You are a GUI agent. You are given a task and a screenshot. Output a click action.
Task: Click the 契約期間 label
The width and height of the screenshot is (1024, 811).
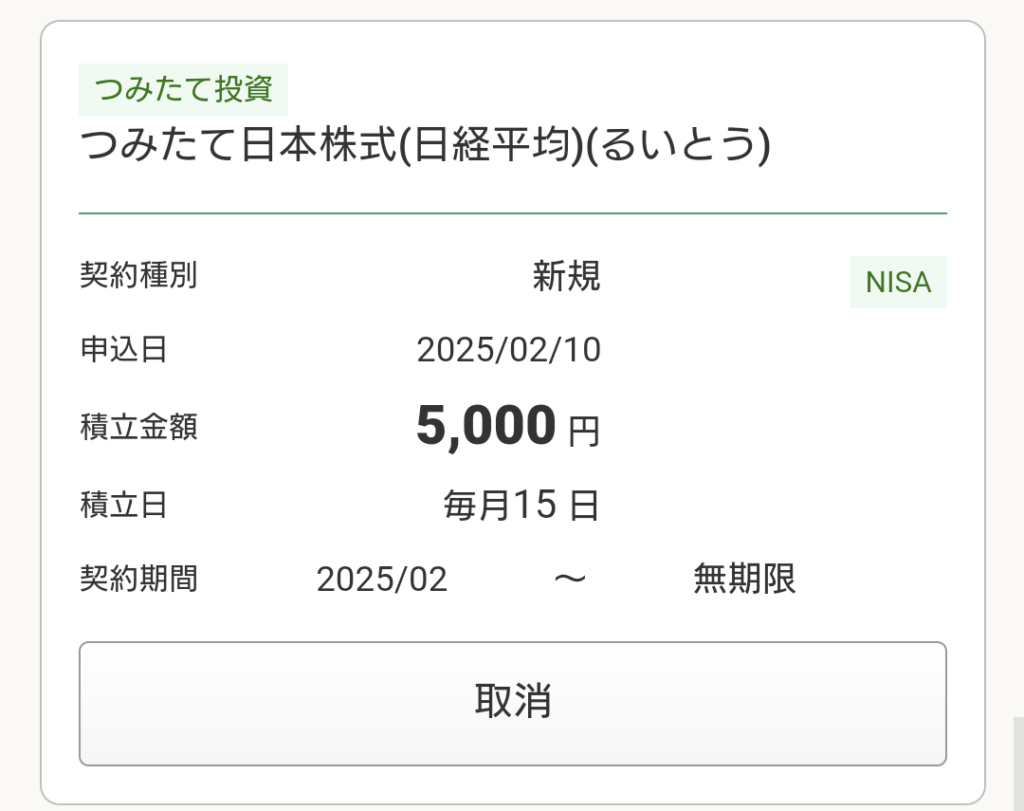tap(138, 579)
